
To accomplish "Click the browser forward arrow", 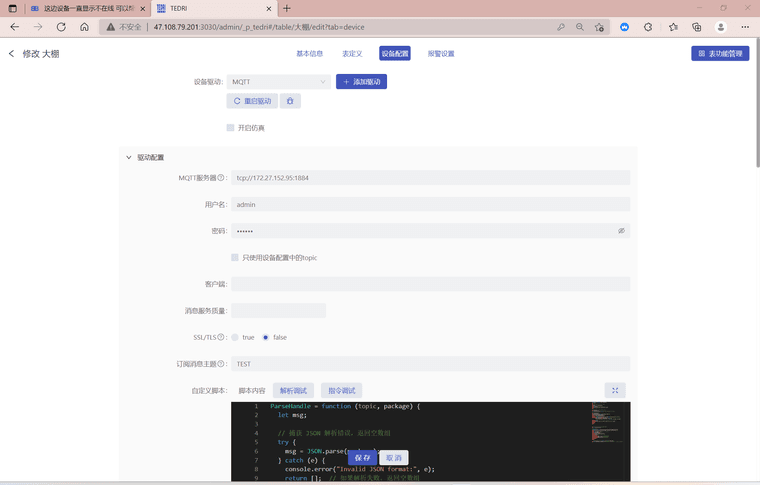I will coord(38,27).
